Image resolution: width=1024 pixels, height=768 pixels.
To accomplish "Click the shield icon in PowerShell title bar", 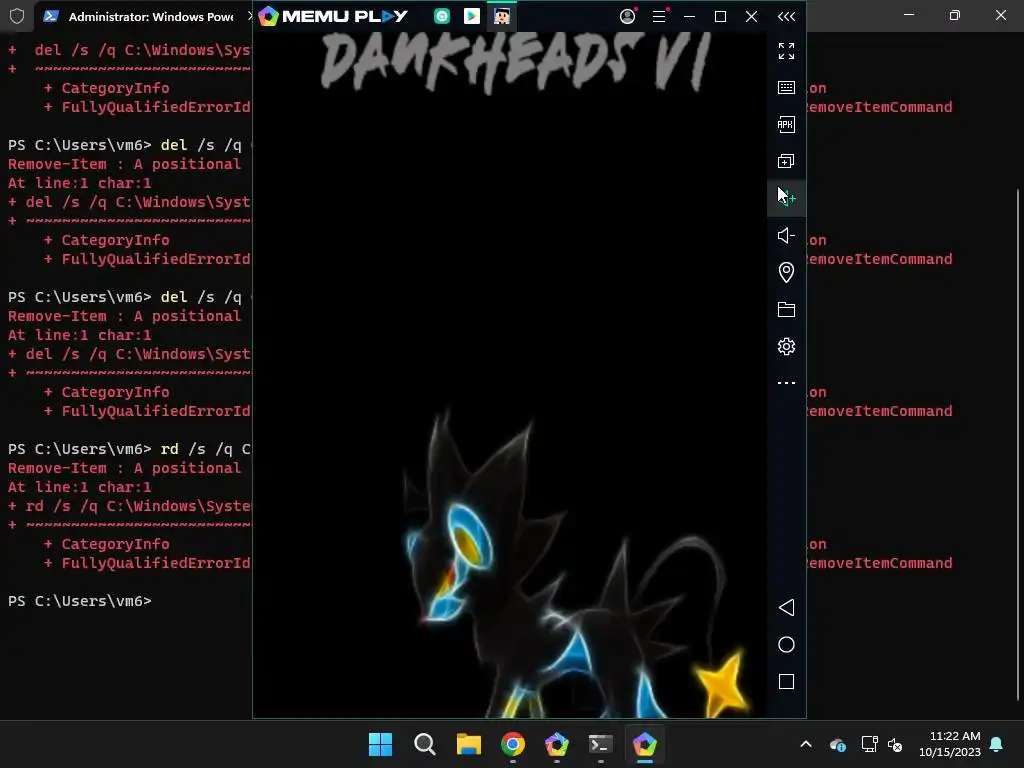I will (x=17, y=16).
